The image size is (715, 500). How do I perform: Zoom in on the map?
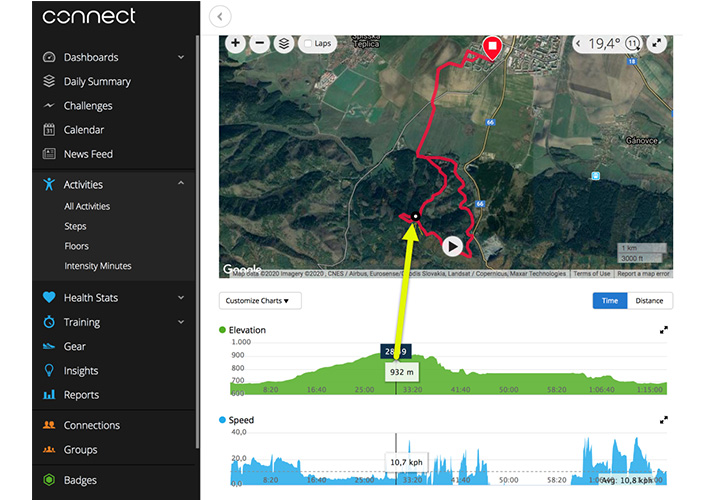click(235, 43)
